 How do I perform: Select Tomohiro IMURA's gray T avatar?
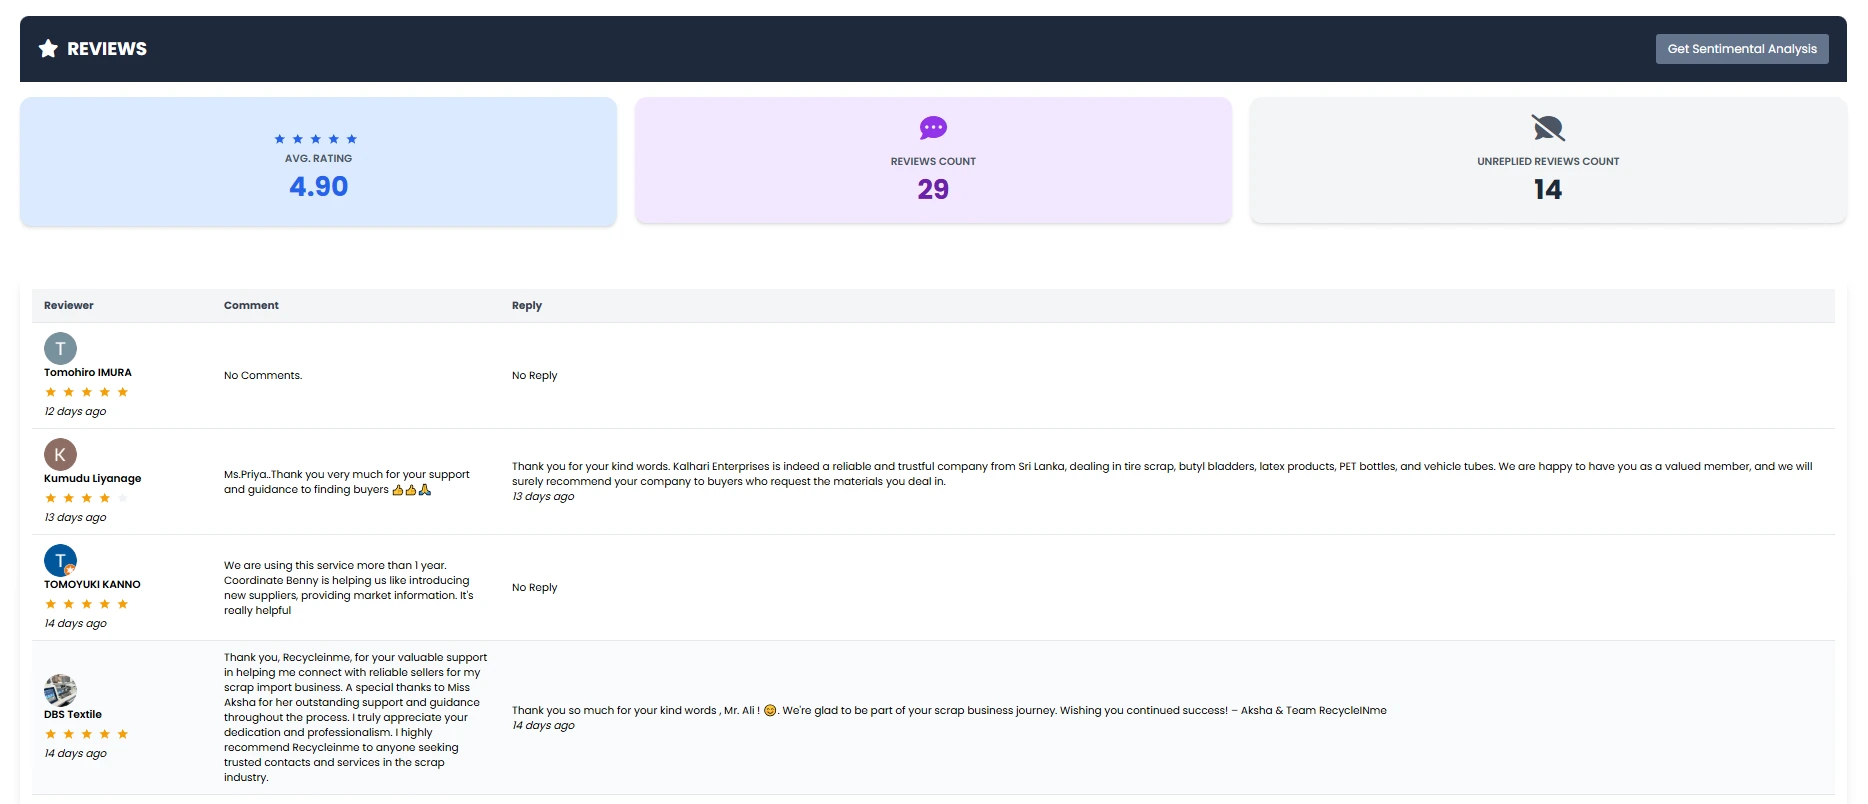click(x=60, y=348)
